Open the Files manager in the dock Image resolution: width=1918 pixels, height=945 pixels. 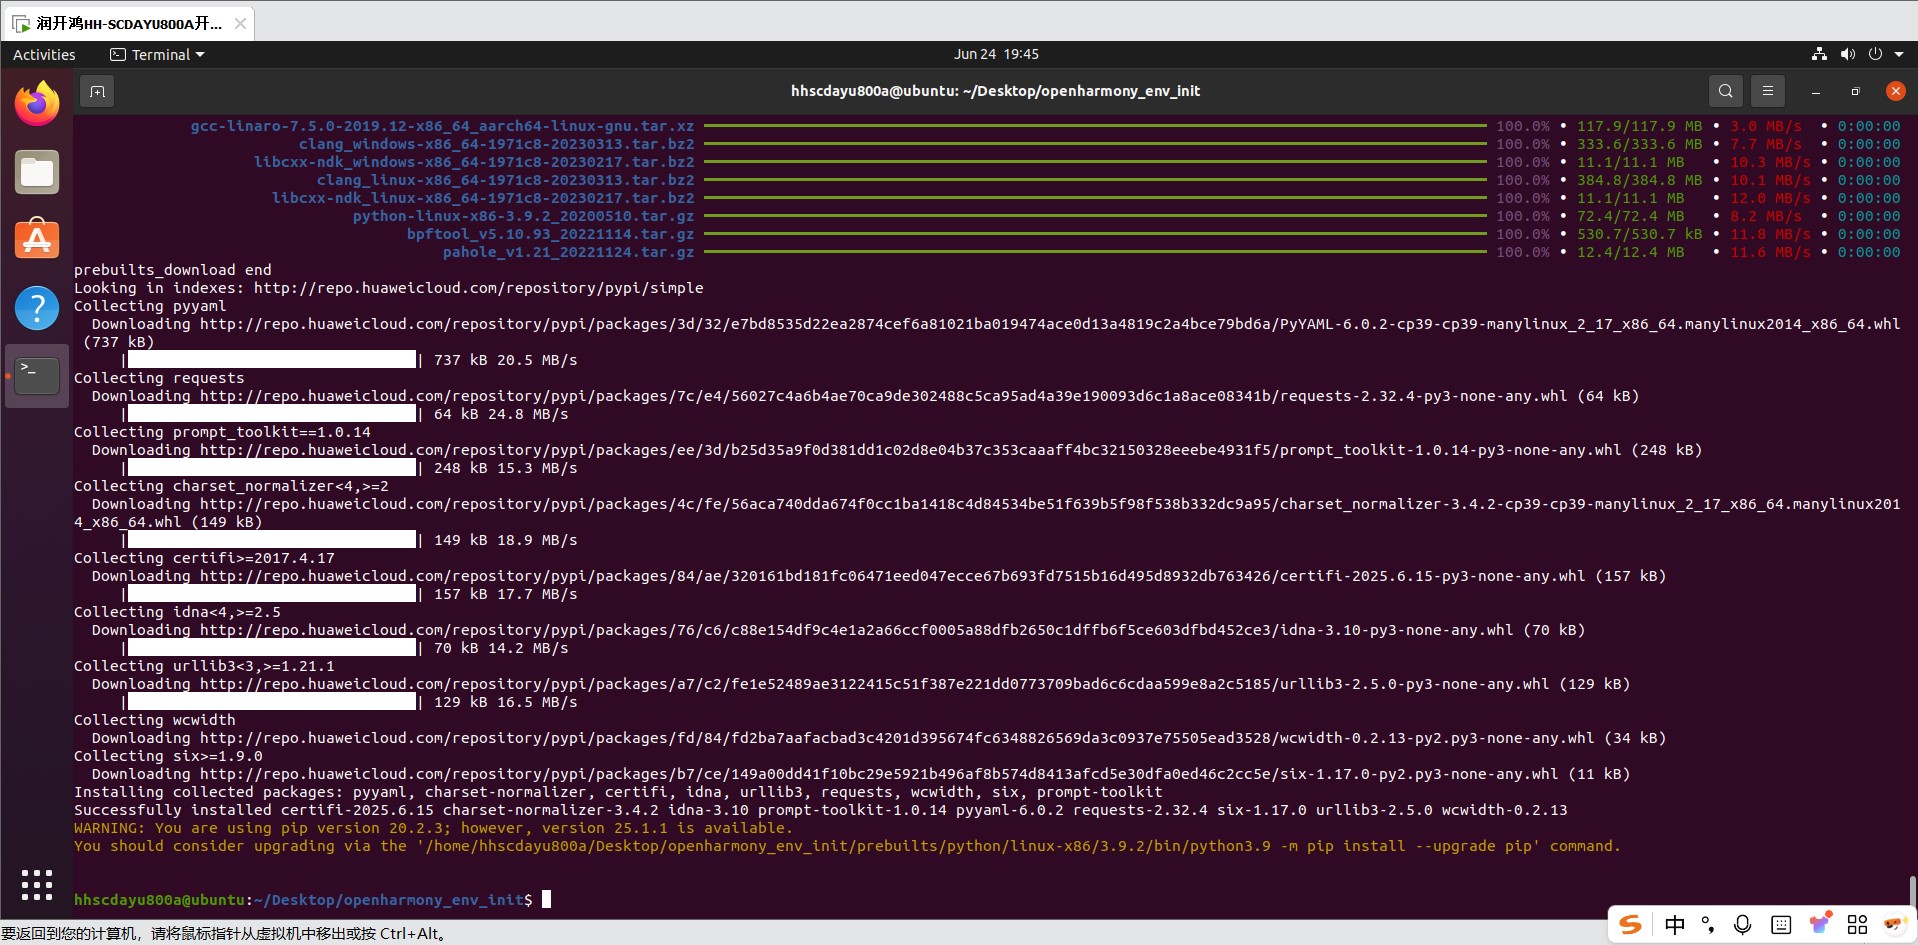[x=37, y=172]
